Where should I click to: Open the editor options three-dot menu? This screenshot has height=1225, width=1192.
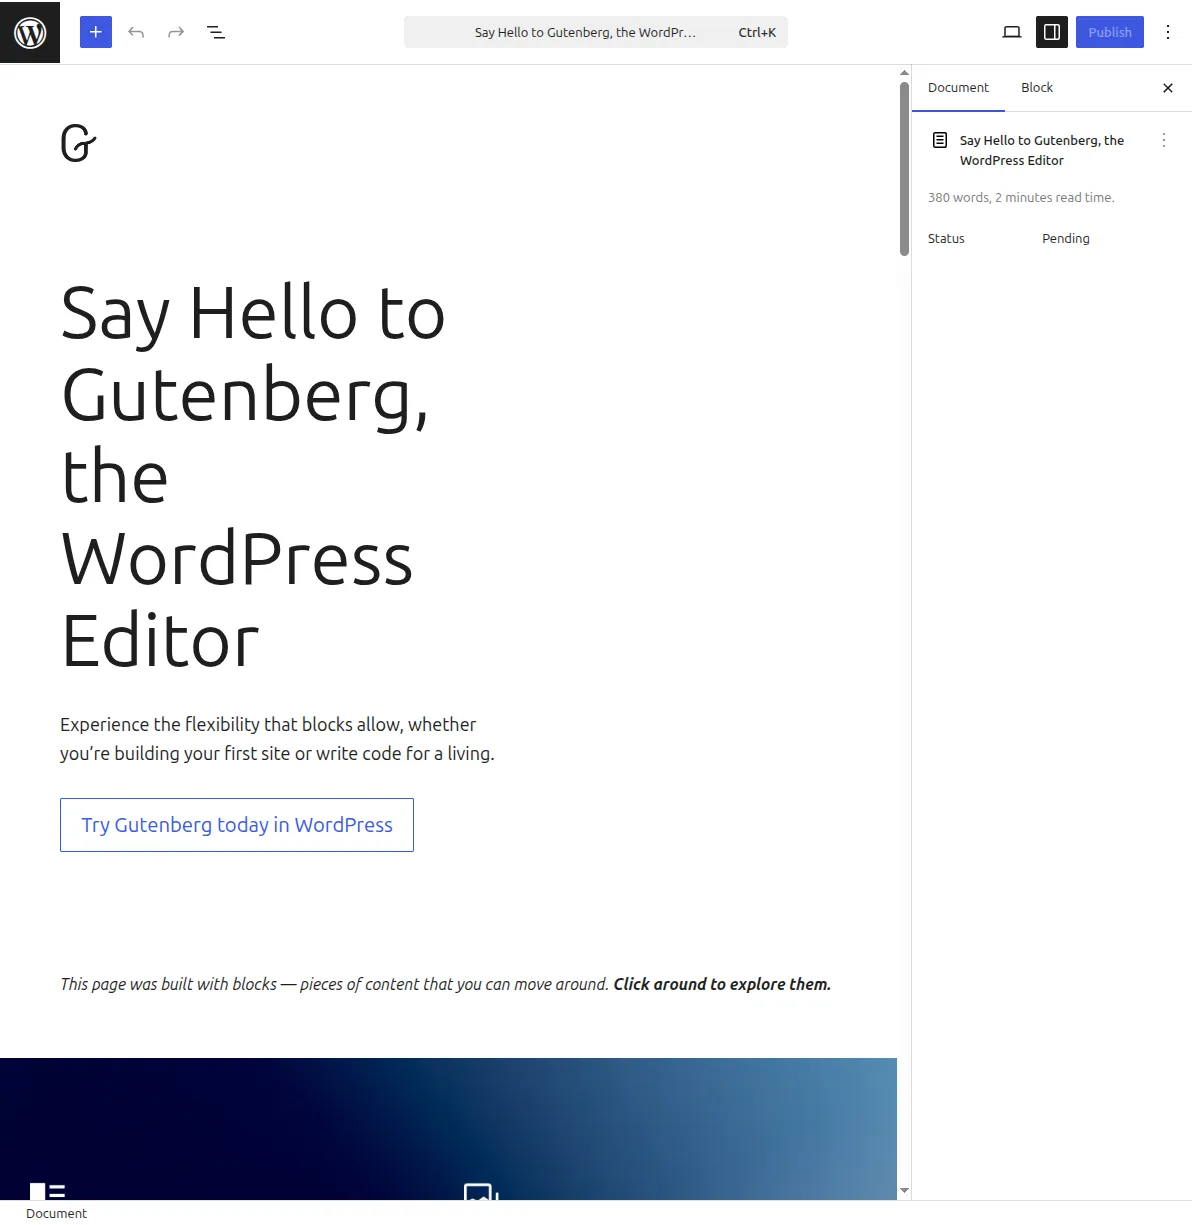(x=1168, y=31)
